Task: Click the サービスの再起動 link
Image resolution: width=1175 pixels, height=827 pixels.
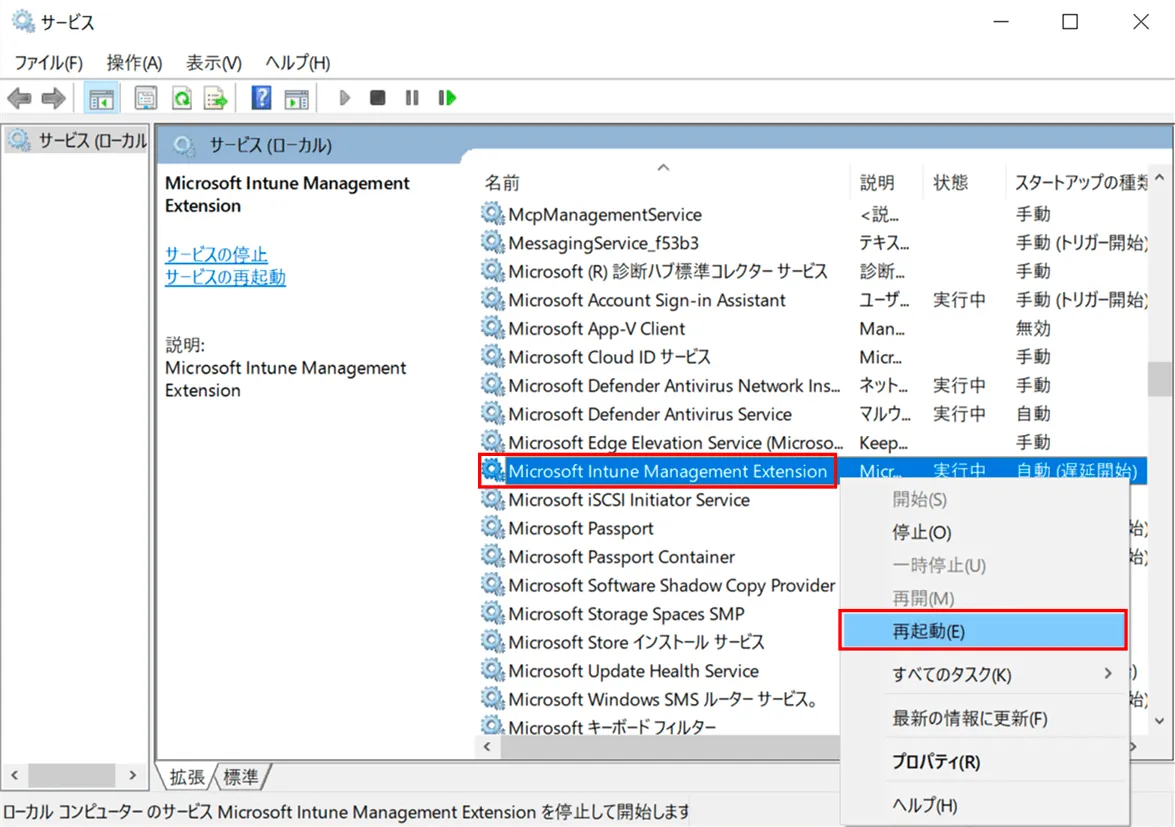Action: click(x=225, y=277)
